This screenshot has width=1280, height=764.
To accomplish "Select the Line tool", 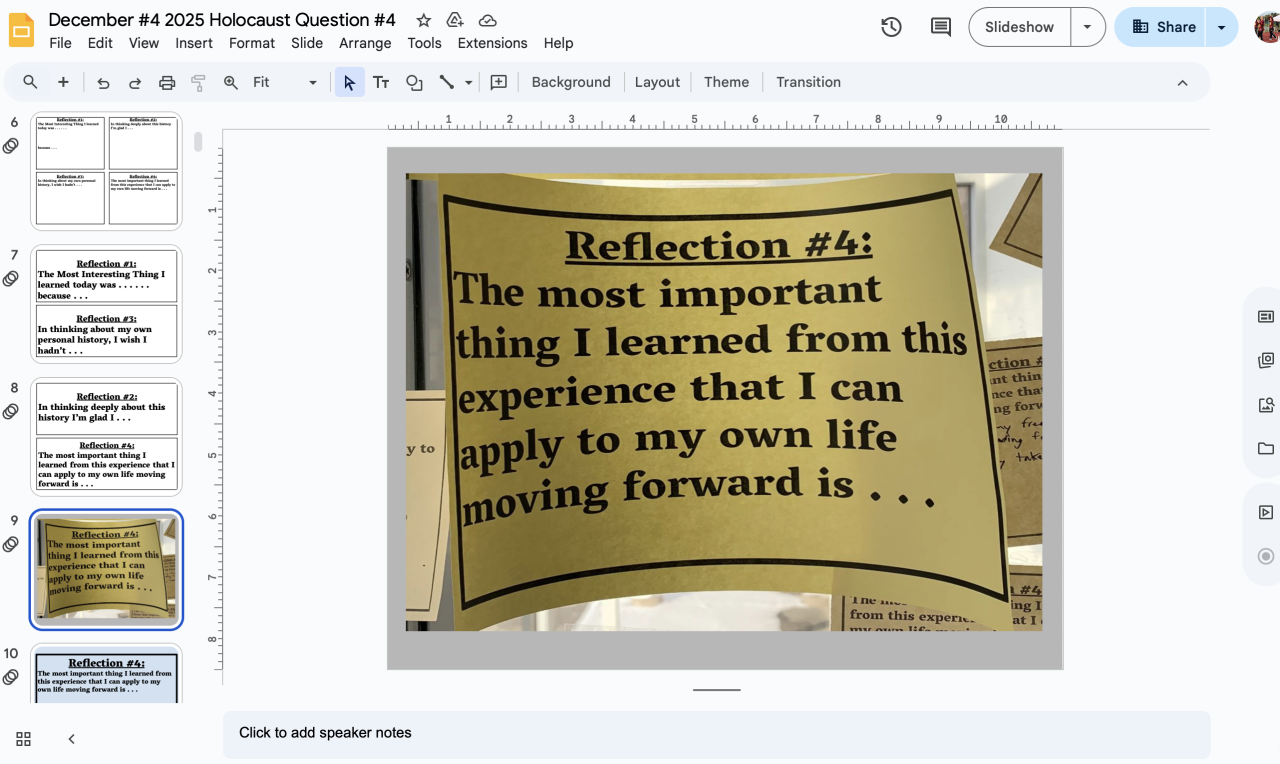I will pyautogui.click(x=446, y=83).
